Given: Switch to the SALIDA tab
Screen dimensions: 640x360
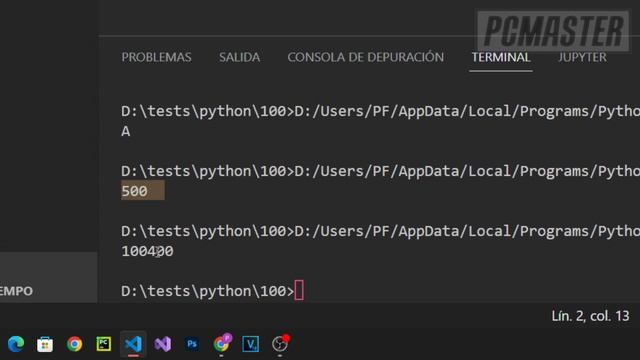Looking at the screenshot, I should pyautogui.click(x=240, y=57).
